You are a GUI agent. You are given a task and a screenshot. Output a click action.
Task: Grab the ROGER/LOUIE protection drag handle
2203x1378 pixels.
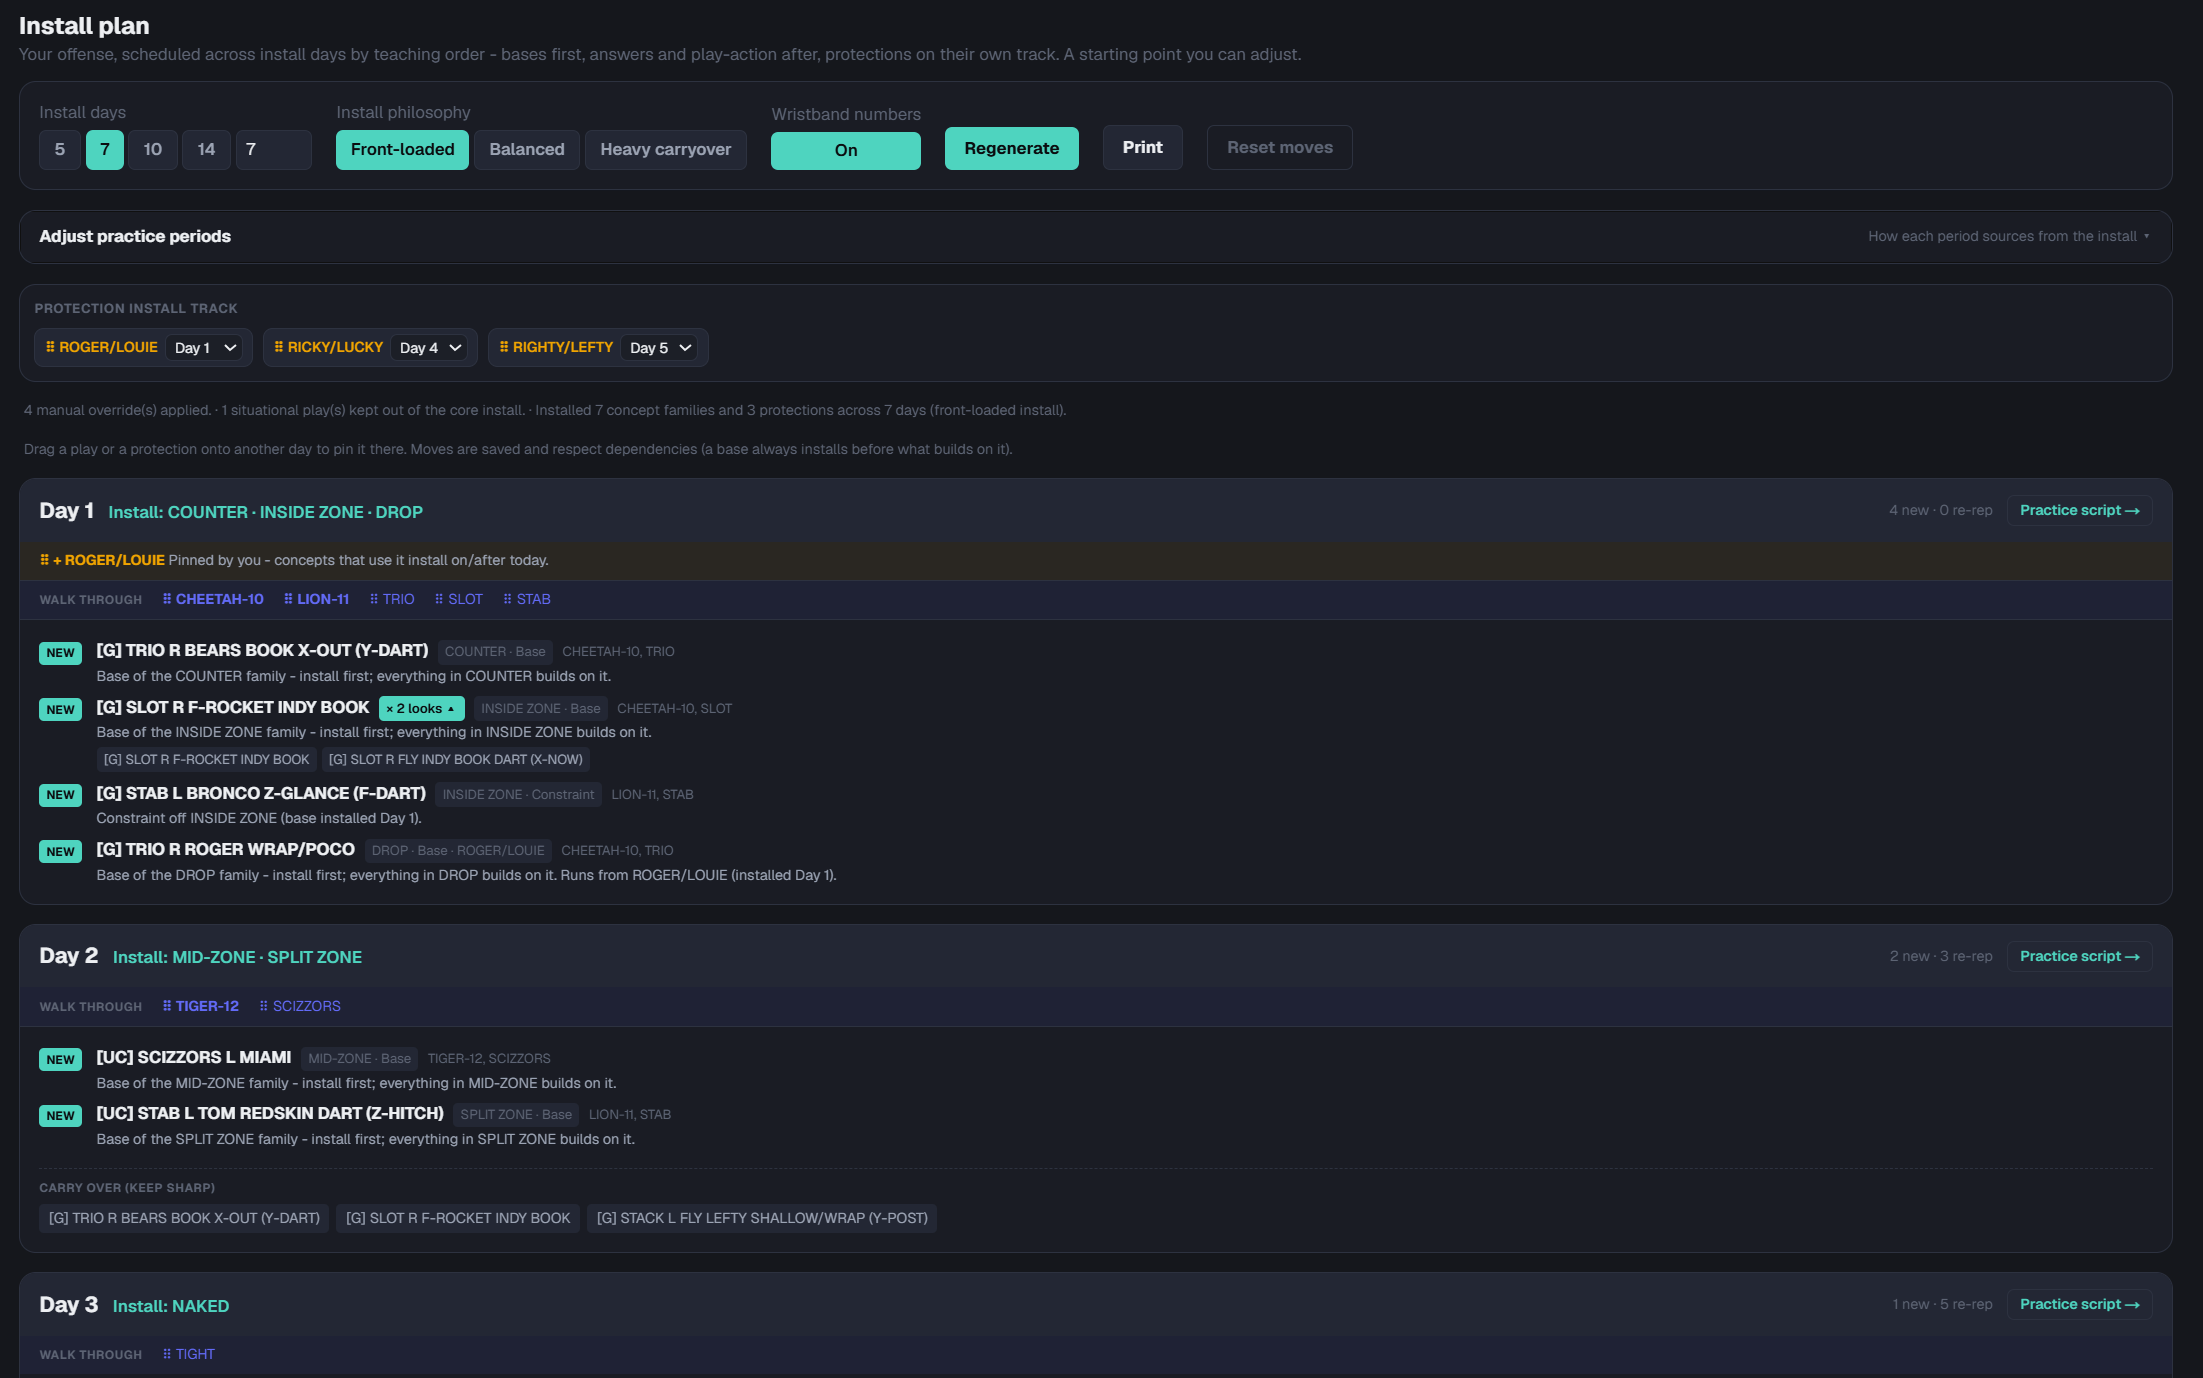click(x=50, y=347)
